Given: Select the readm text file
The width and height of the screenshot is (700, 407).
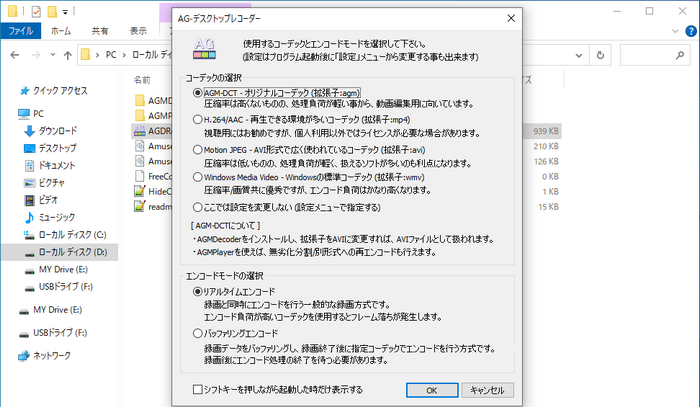Looking at the screenshot, I should coord(153,207).
